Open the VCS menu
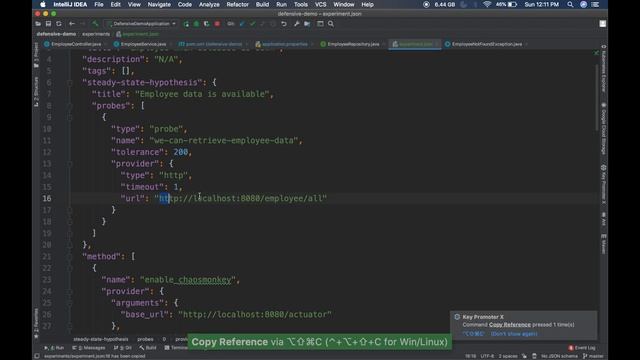The width and height of the screenshot is (640, 360). point(320,4)
